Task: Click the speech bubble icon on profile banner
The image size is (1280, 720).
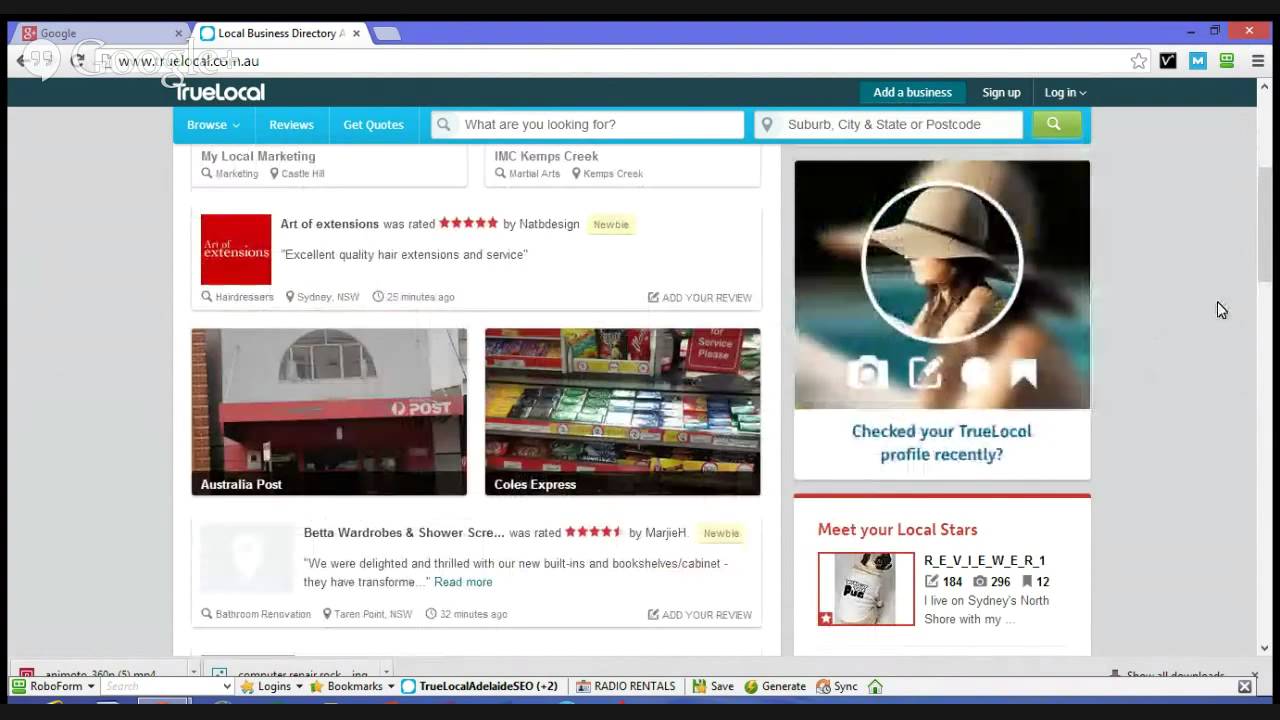Action: pos(975,374)
